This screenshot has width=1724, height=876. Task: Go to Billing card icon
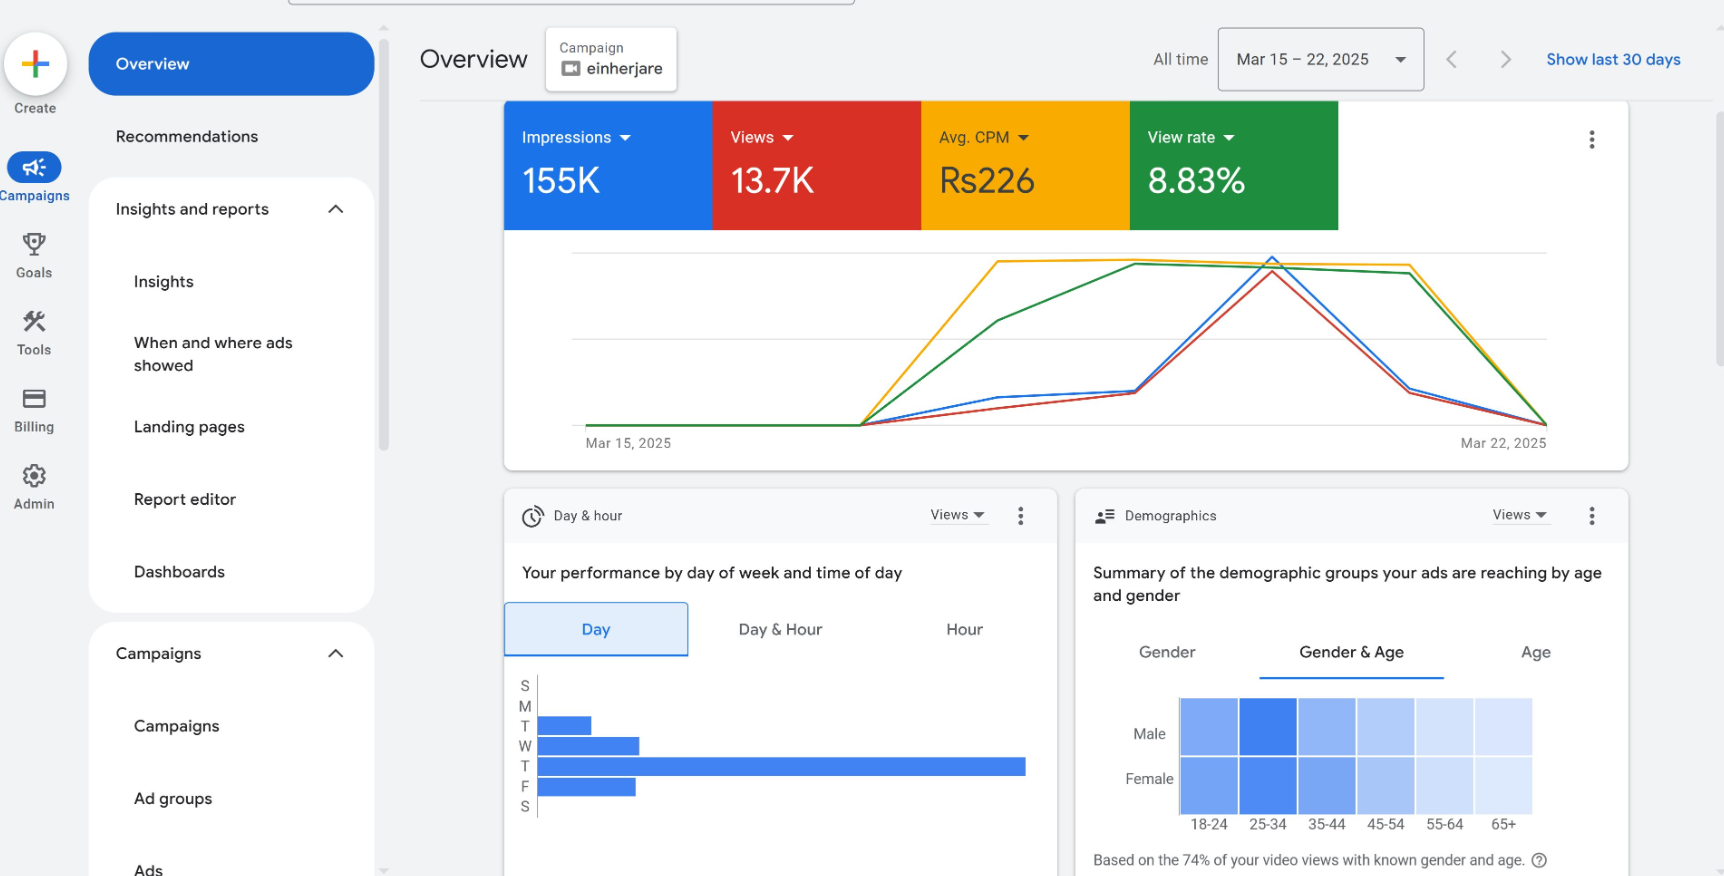click(34, 399)
